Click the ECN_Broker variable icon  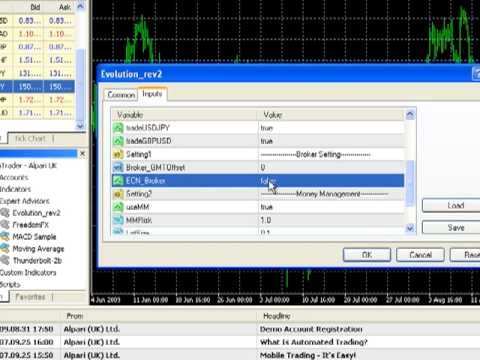[x=118, y=181]
